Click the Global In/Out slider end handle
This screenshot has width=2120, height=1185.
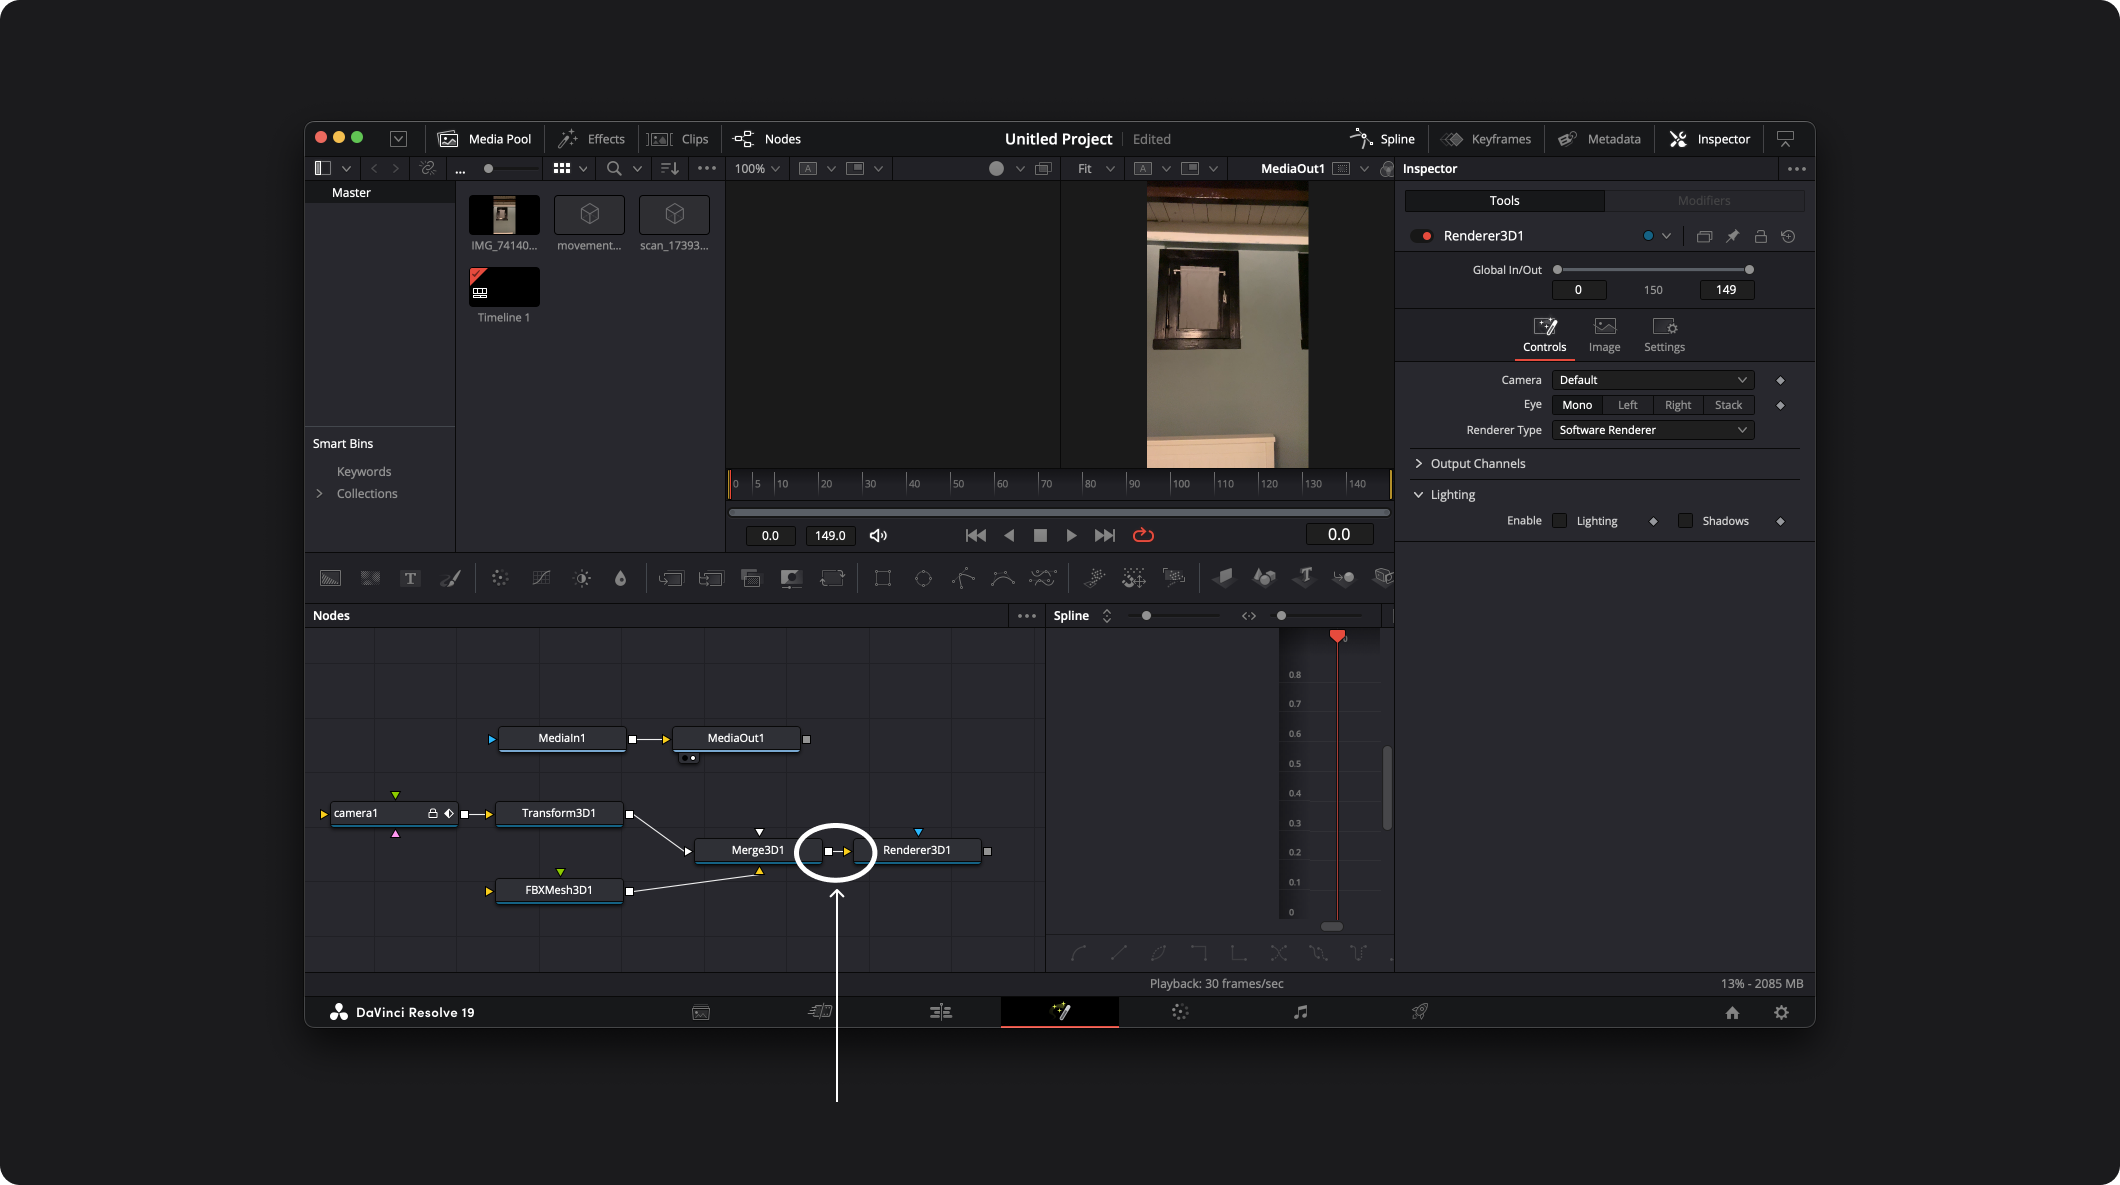pos(1749,270)
